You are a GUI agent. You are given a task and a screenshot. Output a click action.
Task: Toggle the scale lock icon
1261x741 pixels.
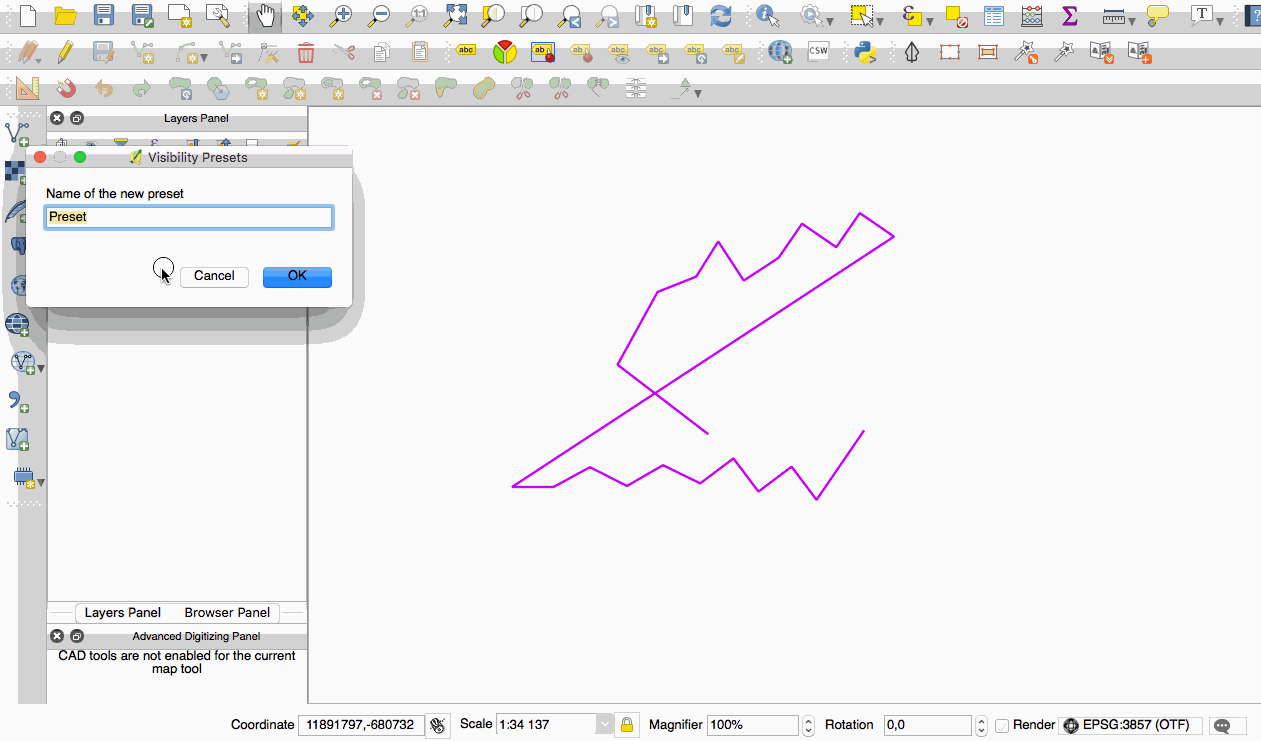coord(627,725)
